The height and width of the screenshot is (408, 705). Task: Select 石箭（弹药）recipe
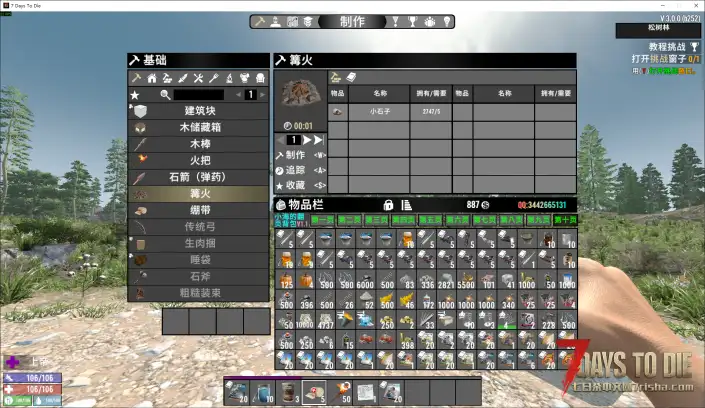point(199,177)
